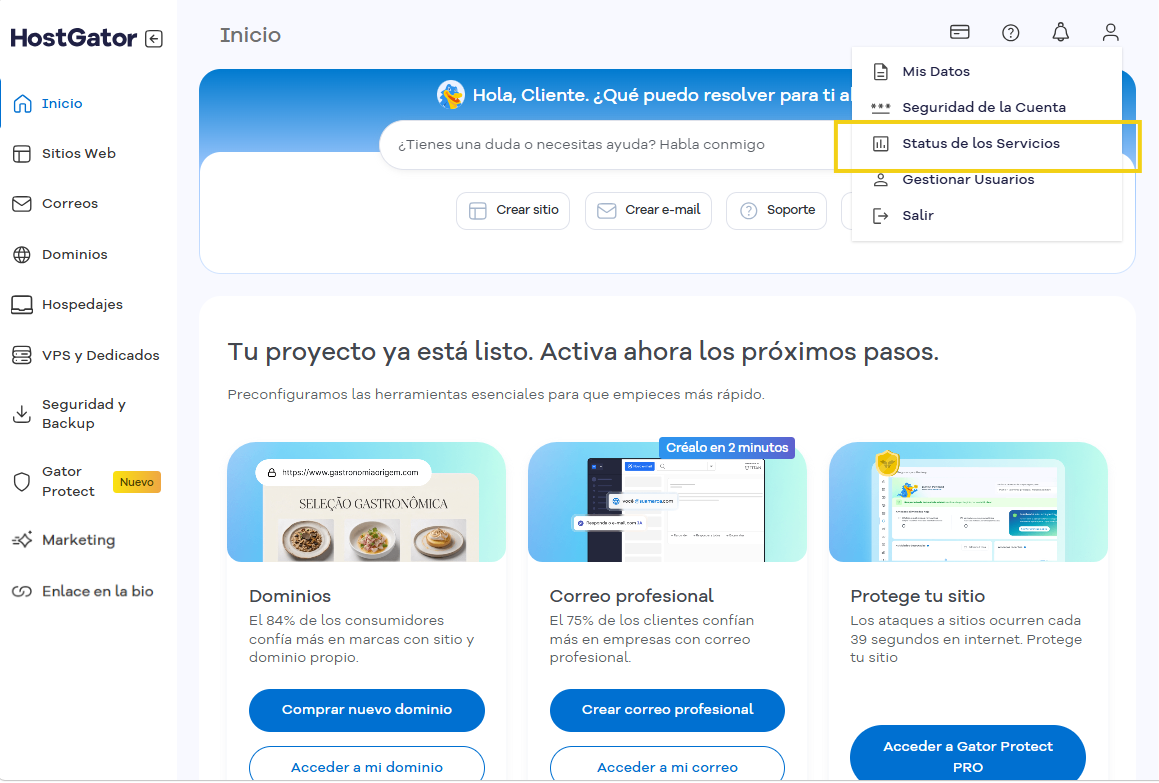Viewport: 1159px width, 783px height.
Task: Select Seguridad de la Cuenta menu entry
Action: (987, 108)
